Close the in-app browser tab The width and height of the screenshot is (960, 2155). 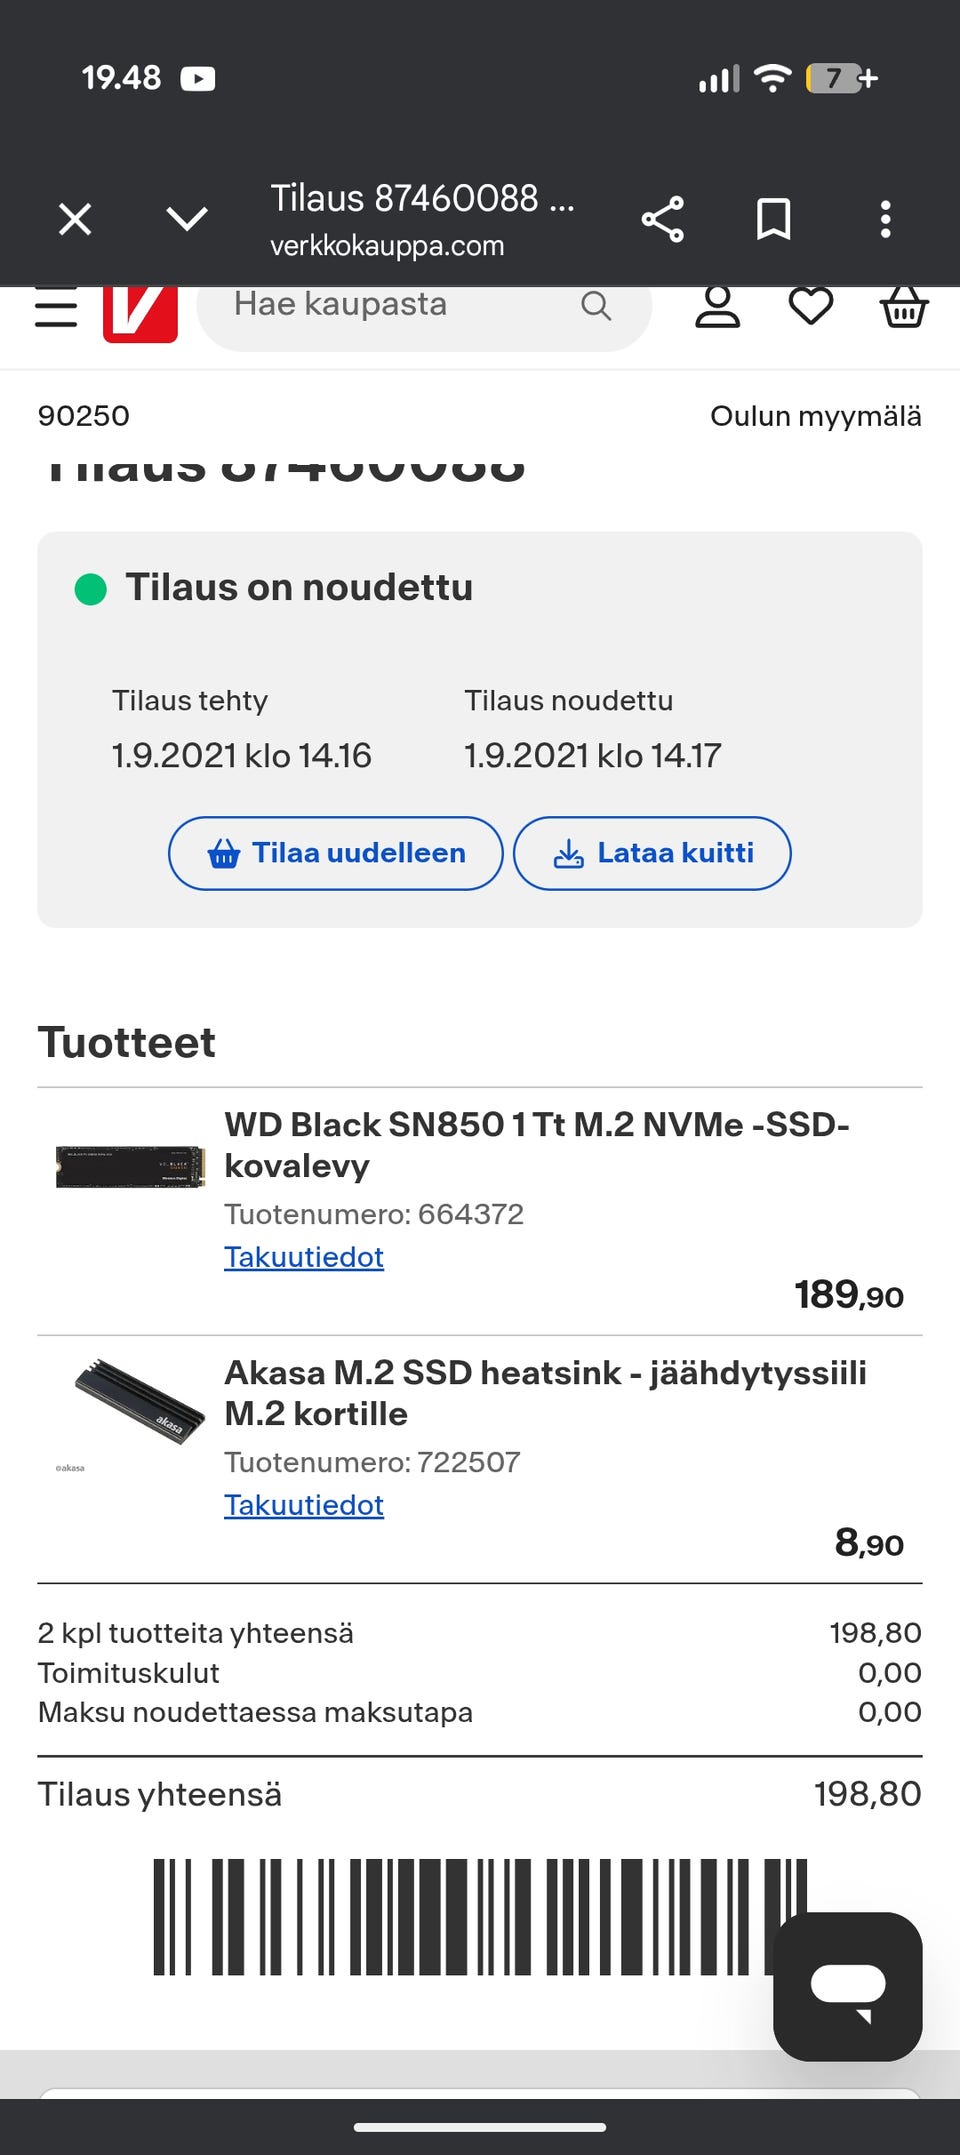pos(75,219)
